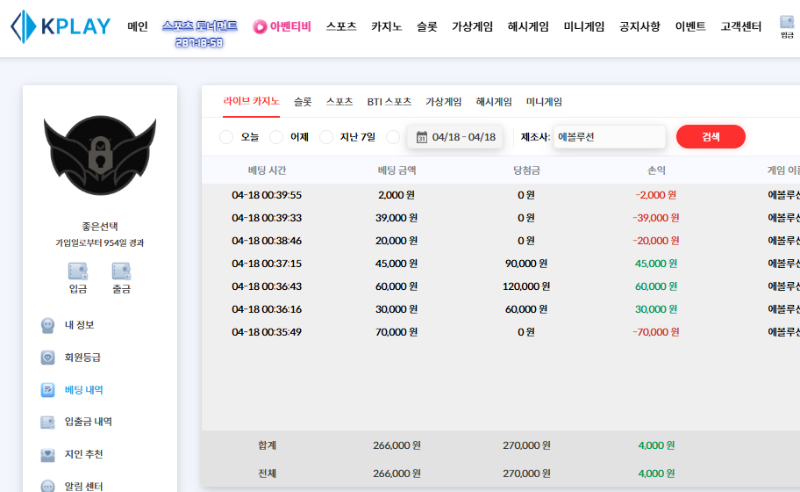Select the 어제 radio button
800x492 pixels.
point(276,137)
